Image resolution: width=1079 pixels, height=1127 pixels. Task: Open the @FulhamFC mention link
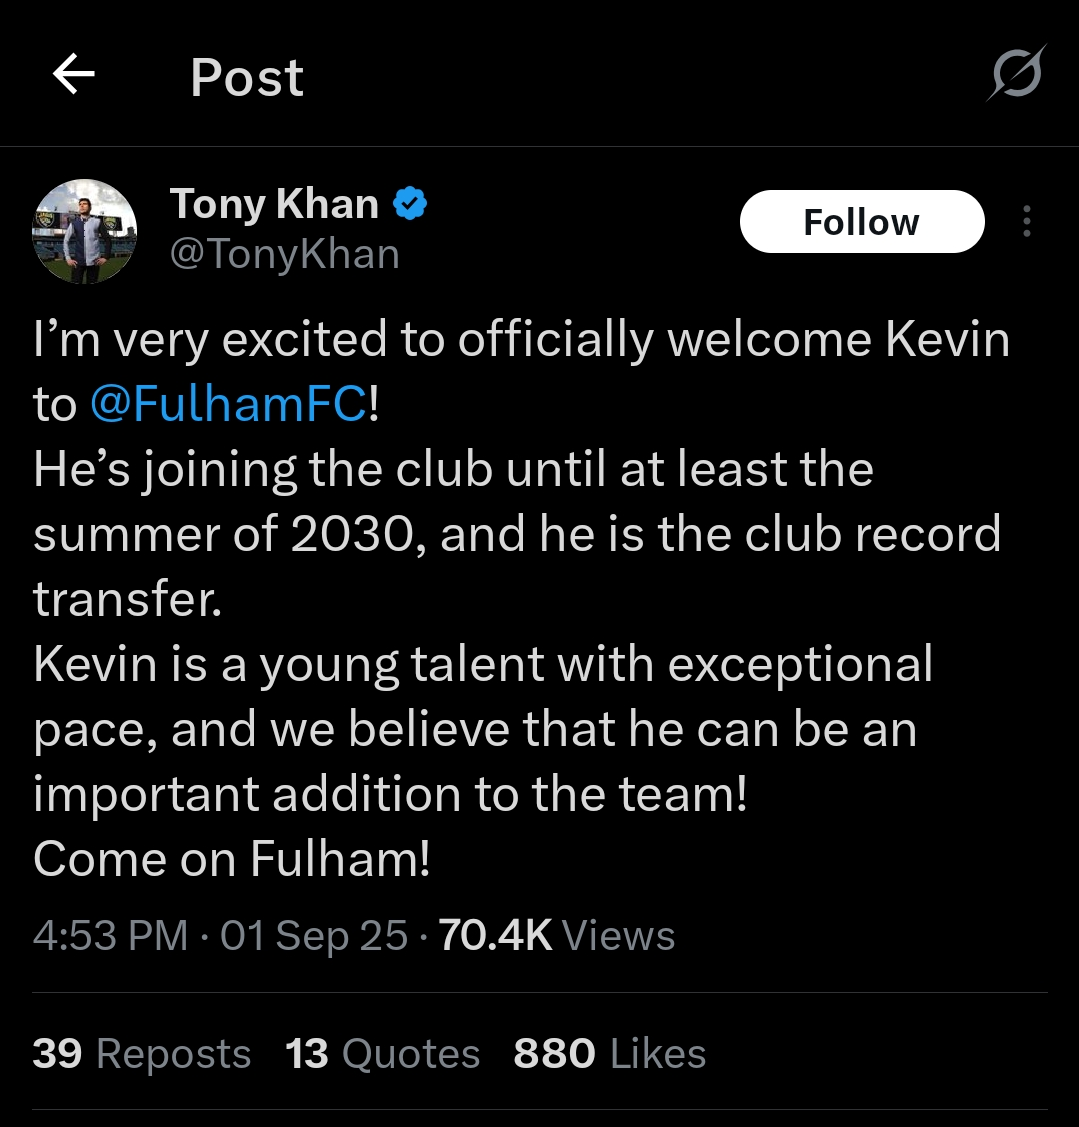click(x=229, y=405)
